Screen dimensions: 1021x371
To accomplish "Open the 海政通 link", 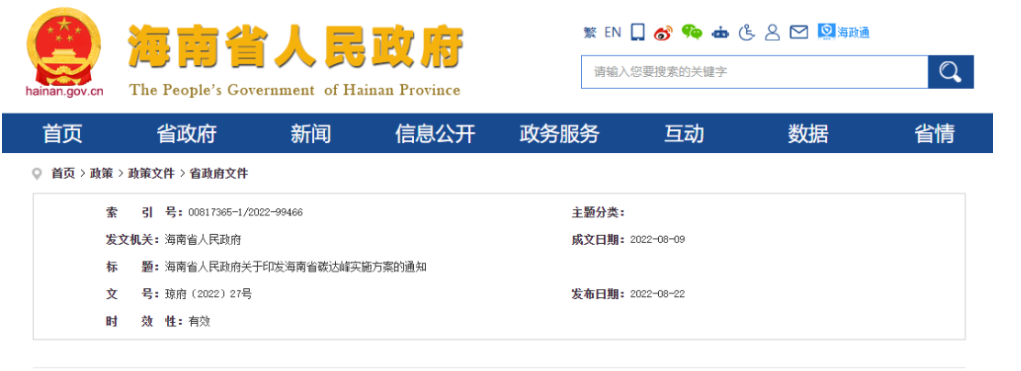I will coord(843,32).
